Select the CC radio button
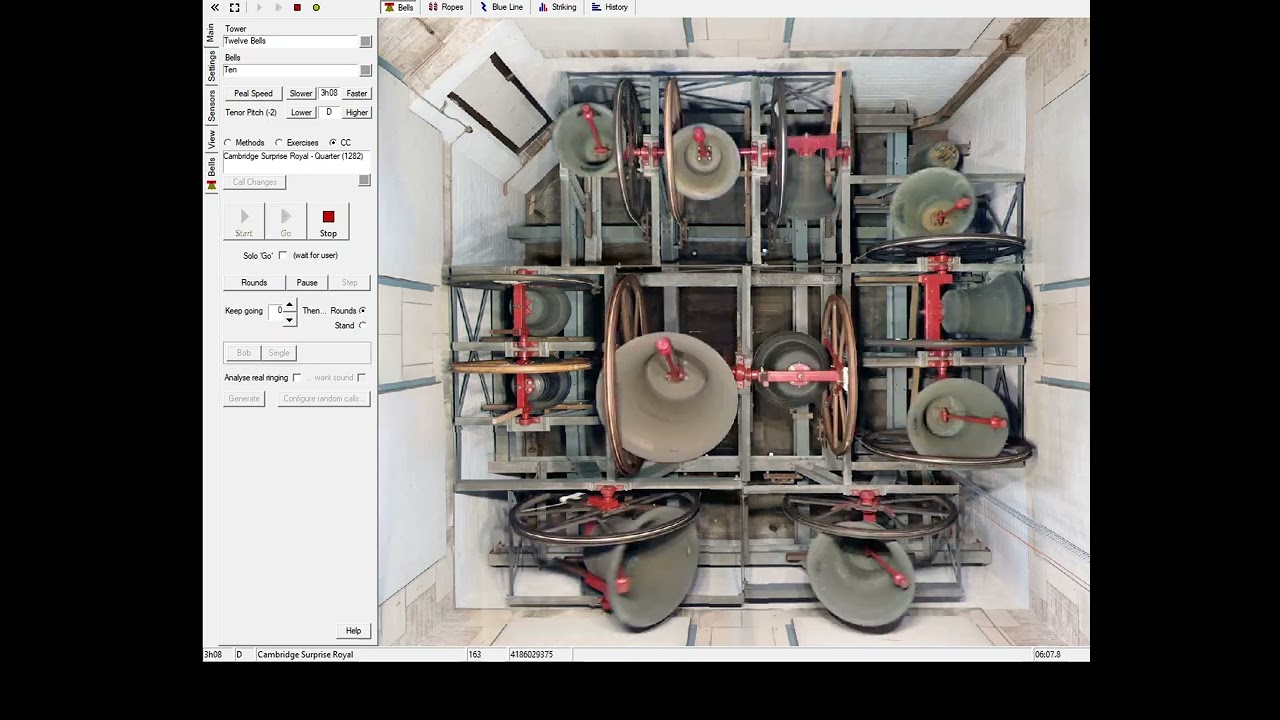The image size is (1280, 720). click(x=333, y=143)
